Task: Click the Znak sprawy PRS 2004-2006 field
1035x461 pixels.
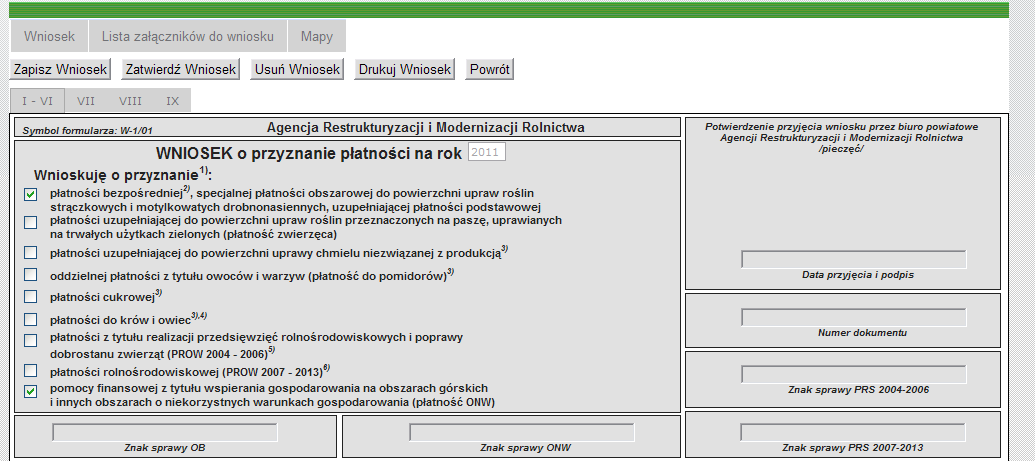Action: click(x=853, y=374)
